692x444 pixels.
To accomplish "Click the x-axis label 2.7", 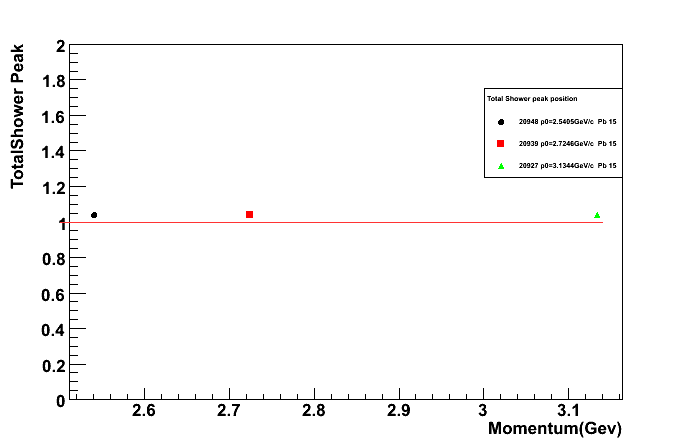I will pos(229,411).
